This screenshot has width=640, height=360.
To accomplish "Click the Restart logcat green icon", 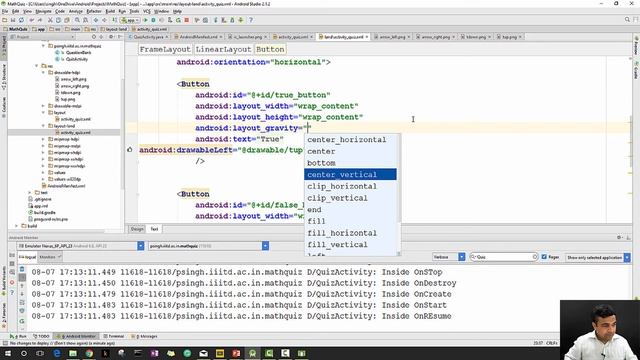I will pos(22,321).
